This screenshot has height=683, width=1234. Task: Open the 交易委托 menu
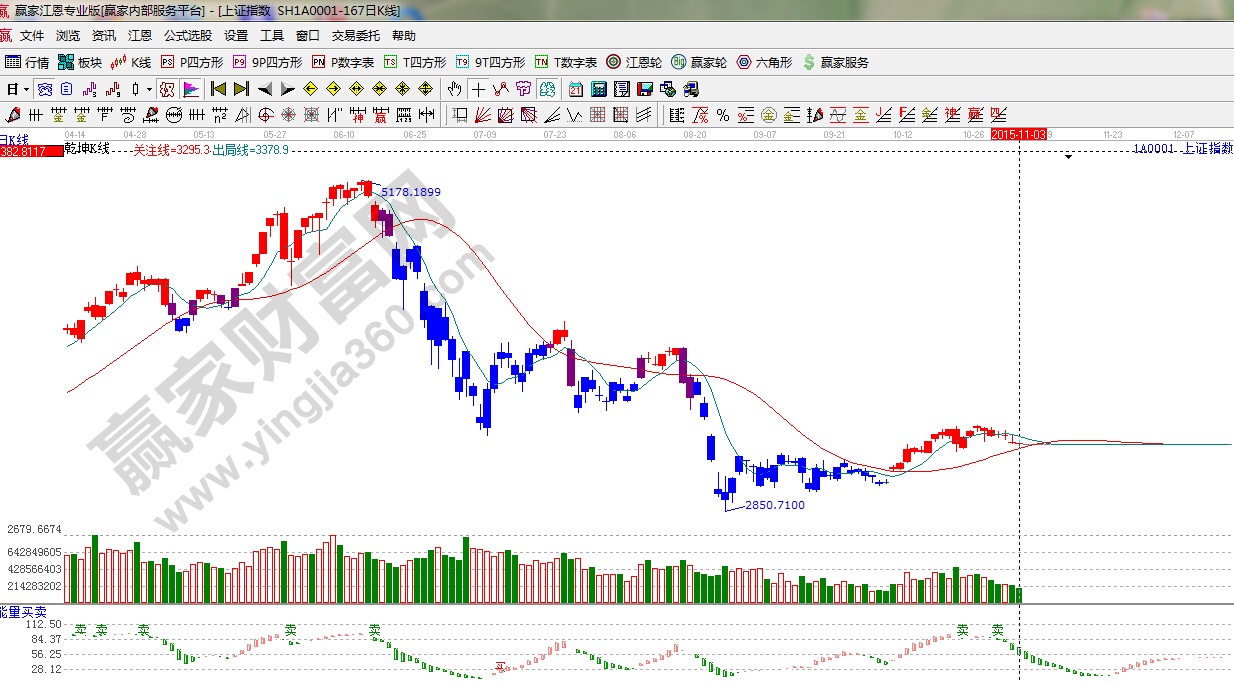pos(356,36)
